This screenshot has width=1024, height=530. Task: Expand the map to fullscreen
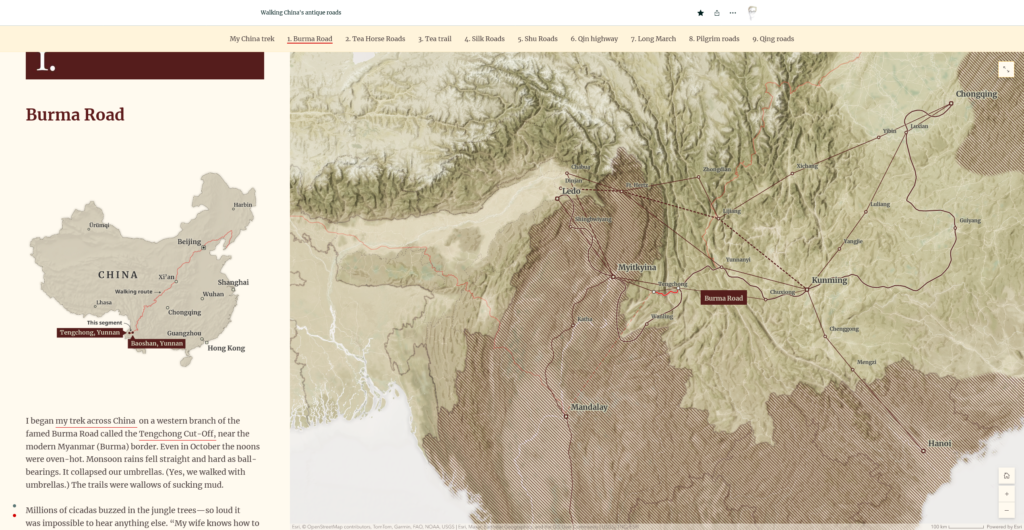(x=1006, y=69)
